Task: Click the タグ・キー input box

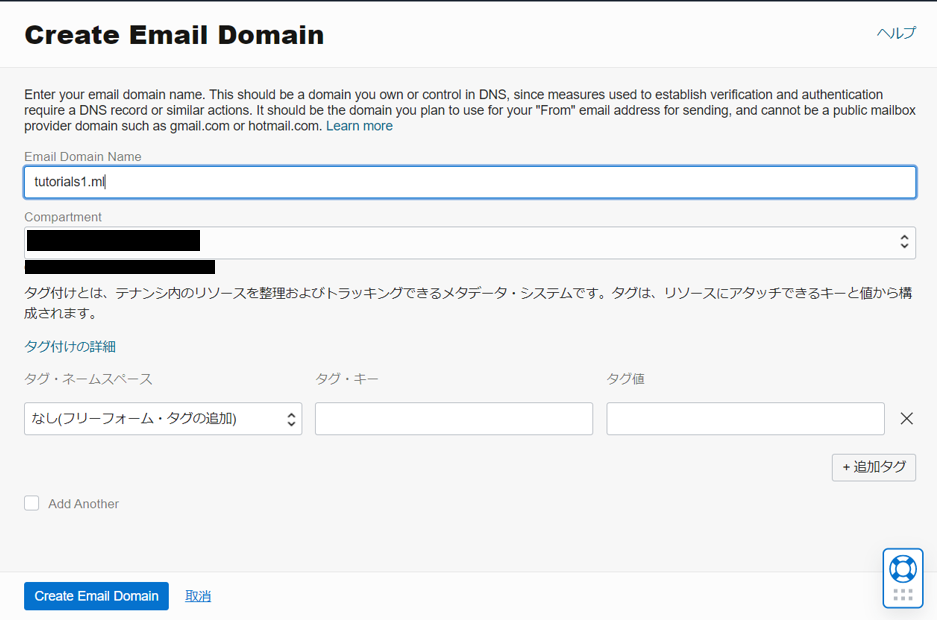Action: pyautogui.click(x=454, y=419)
